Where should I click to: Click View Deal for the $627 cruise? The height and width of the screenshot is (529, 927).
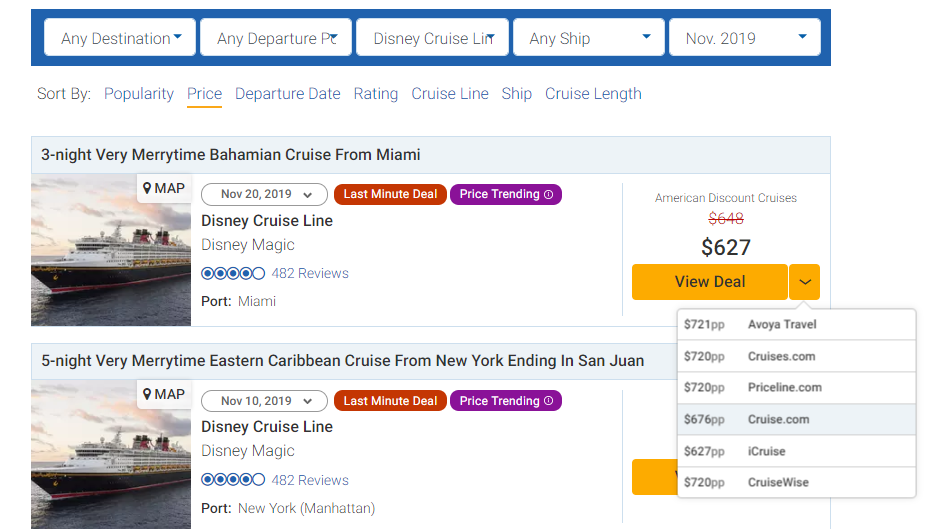click(x=709, y=282)
